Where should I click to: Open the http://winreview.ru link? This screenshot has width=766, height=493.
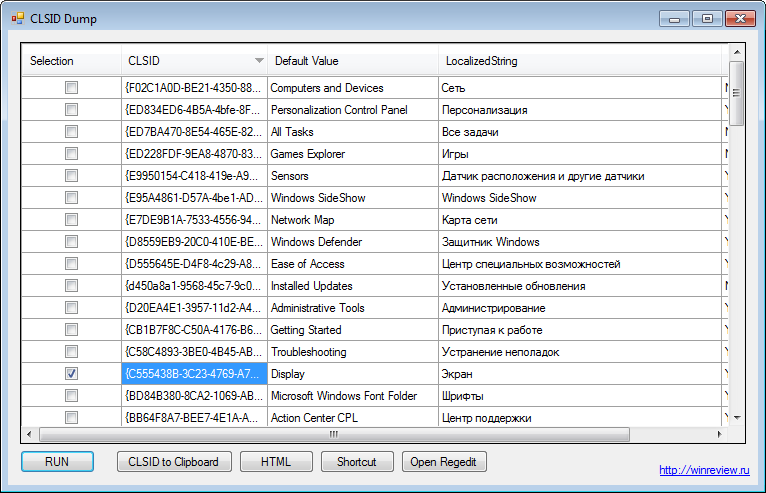tap(704, 470)
